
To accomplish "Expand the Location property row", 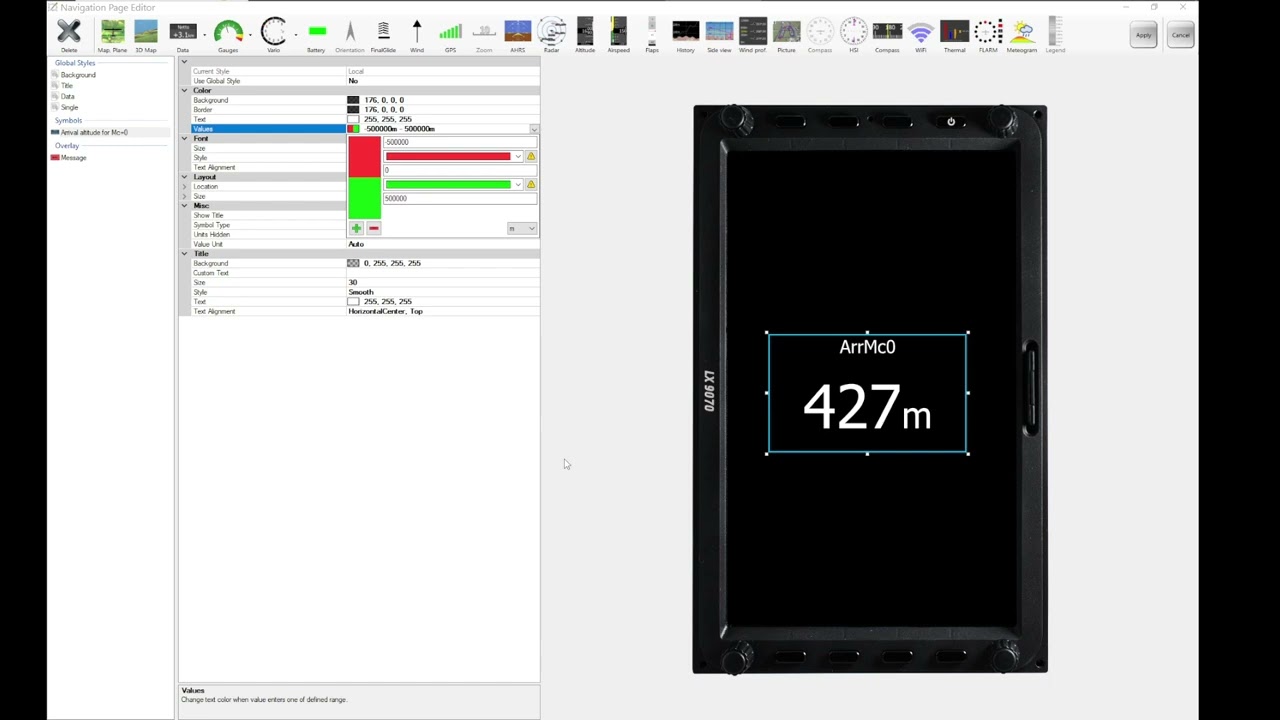I will 184,187.
